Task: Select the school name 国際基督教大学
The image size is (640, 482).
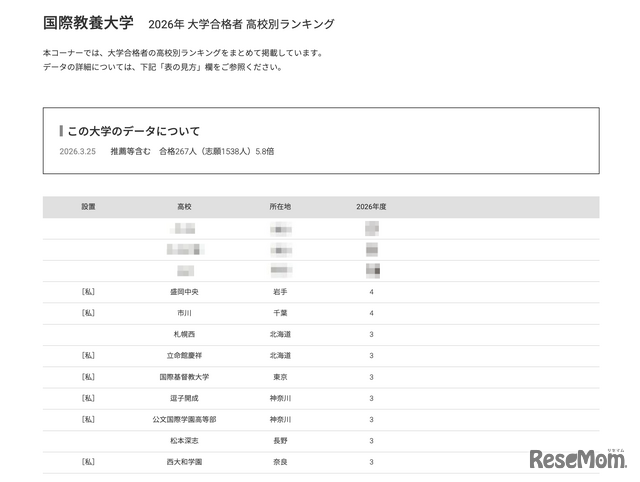Action: [184, 377]
